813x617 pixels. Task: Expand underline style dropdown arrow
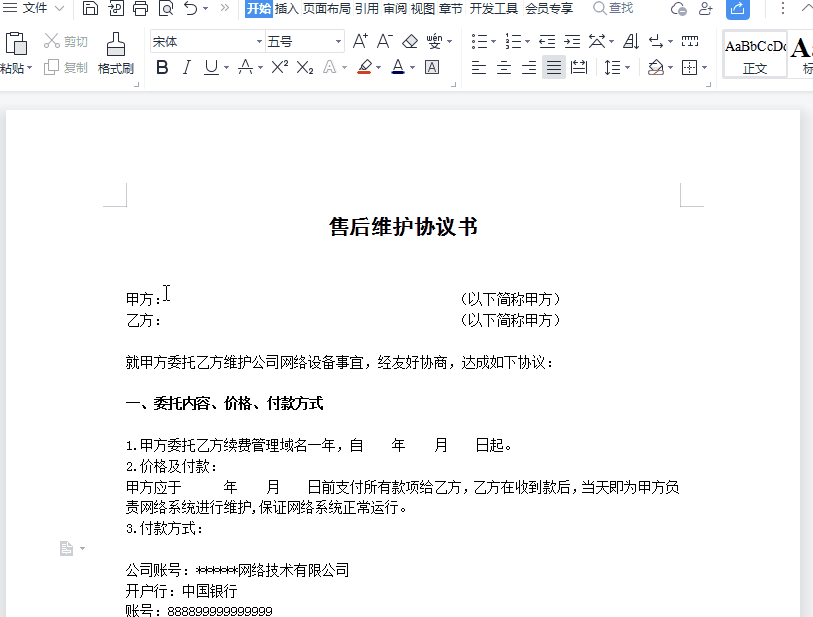[x=226, y=68]
